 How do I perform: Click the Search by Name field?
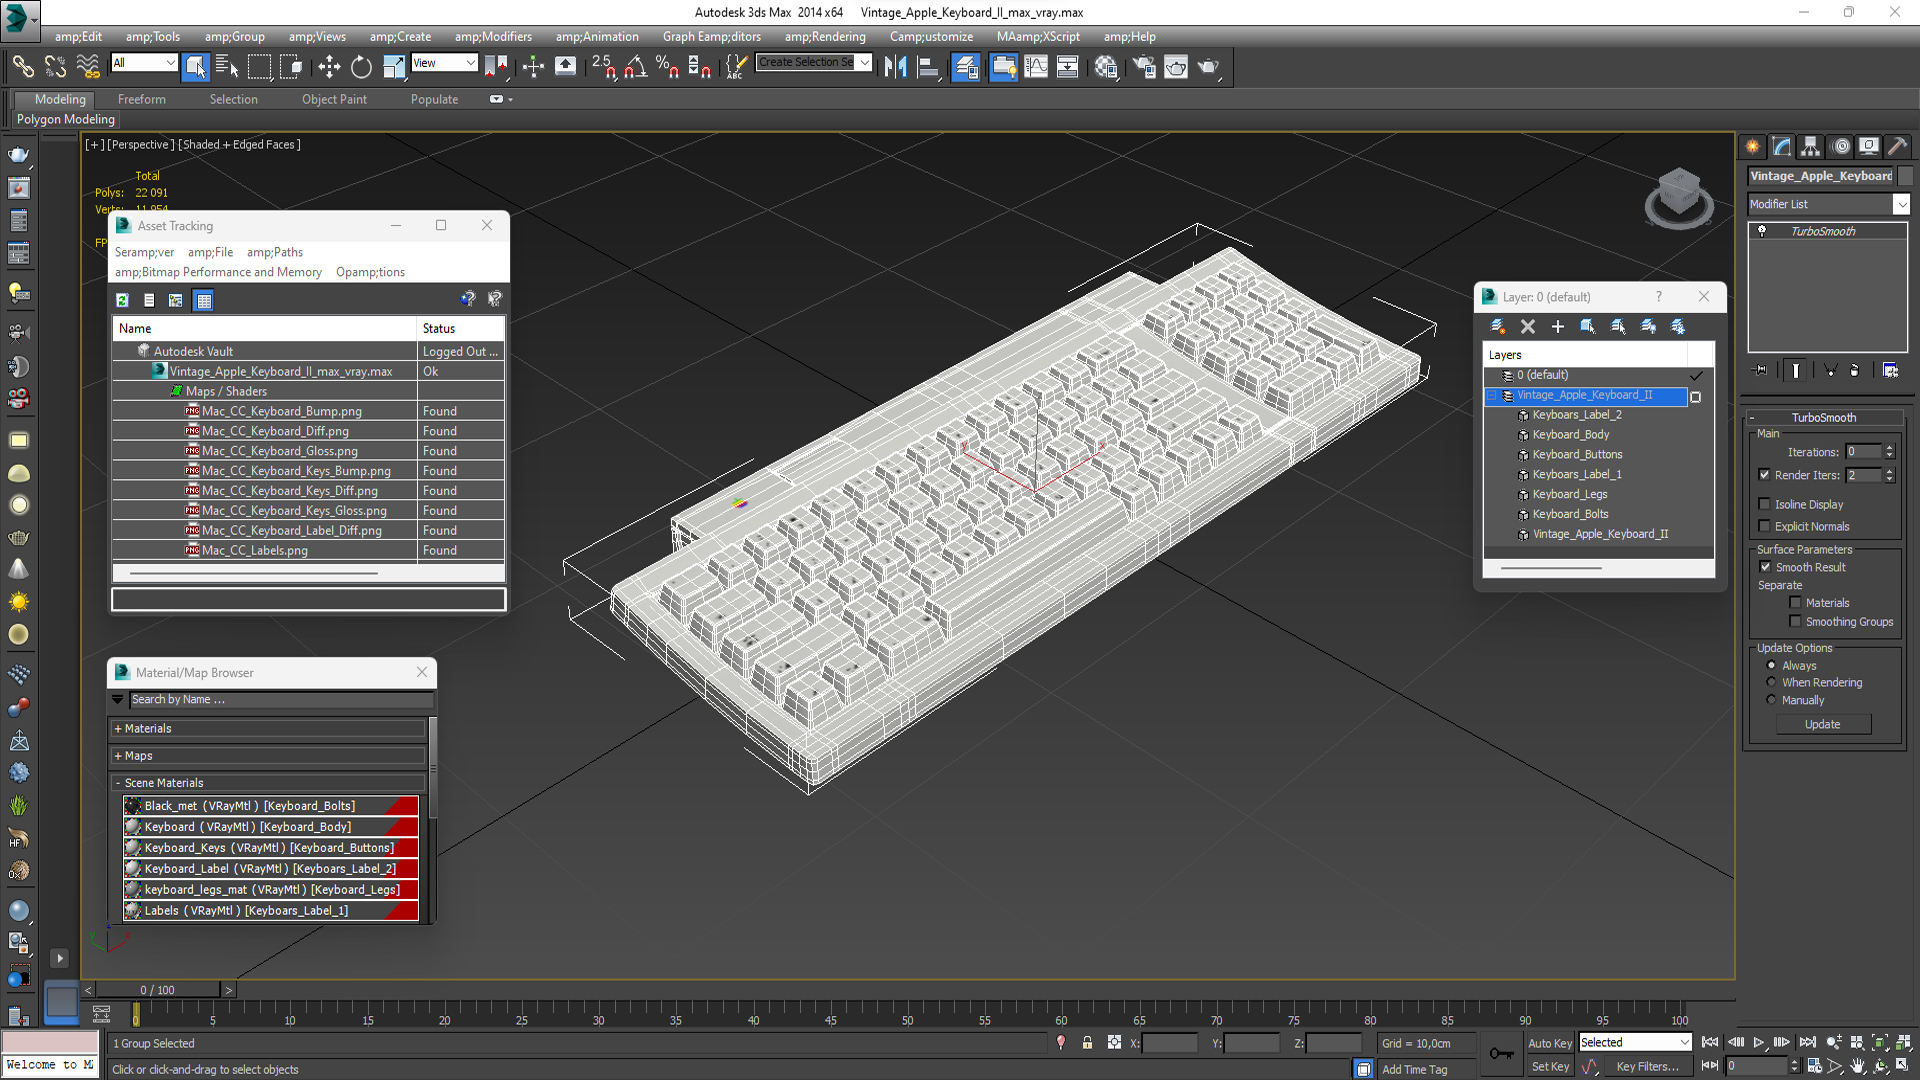click(x=281, y=700)
